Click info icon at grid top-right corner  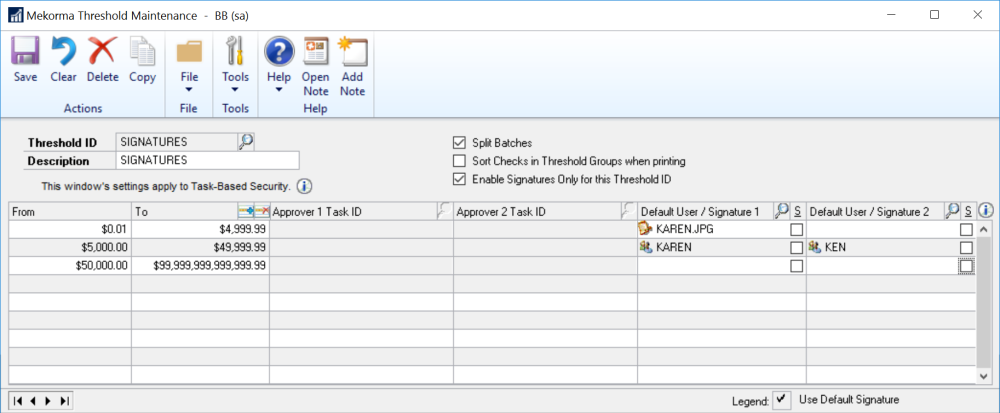(x=985, y=210)
